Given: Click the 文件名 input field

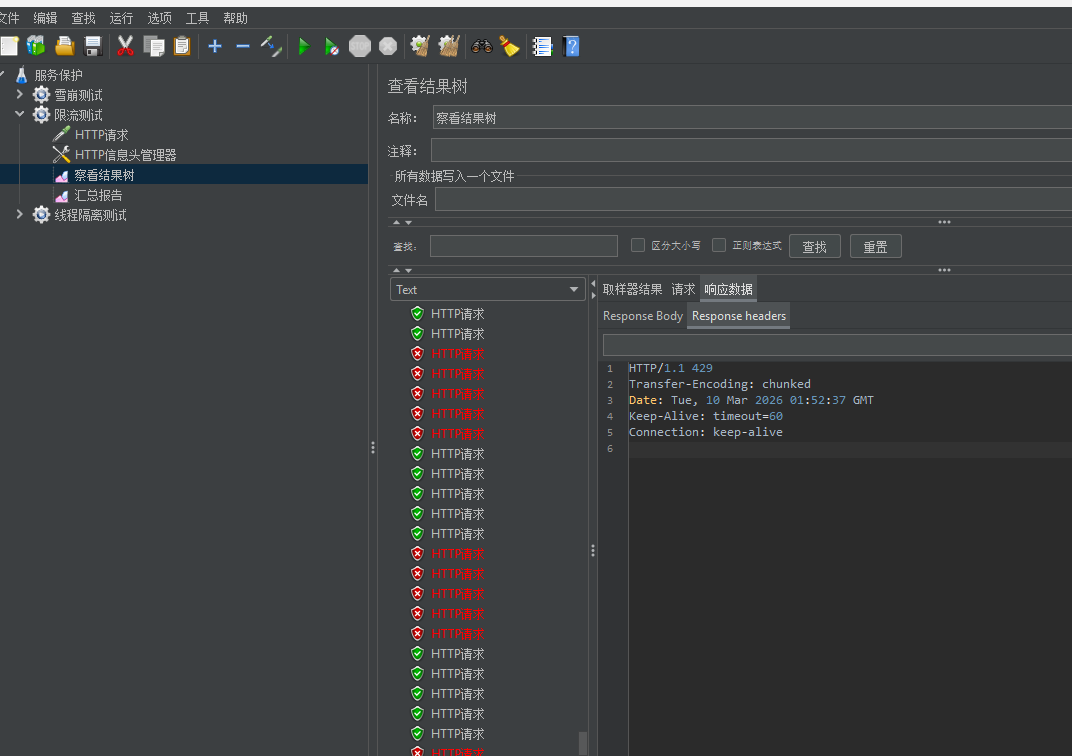Looking at the screenshot, I should [753, 200].
